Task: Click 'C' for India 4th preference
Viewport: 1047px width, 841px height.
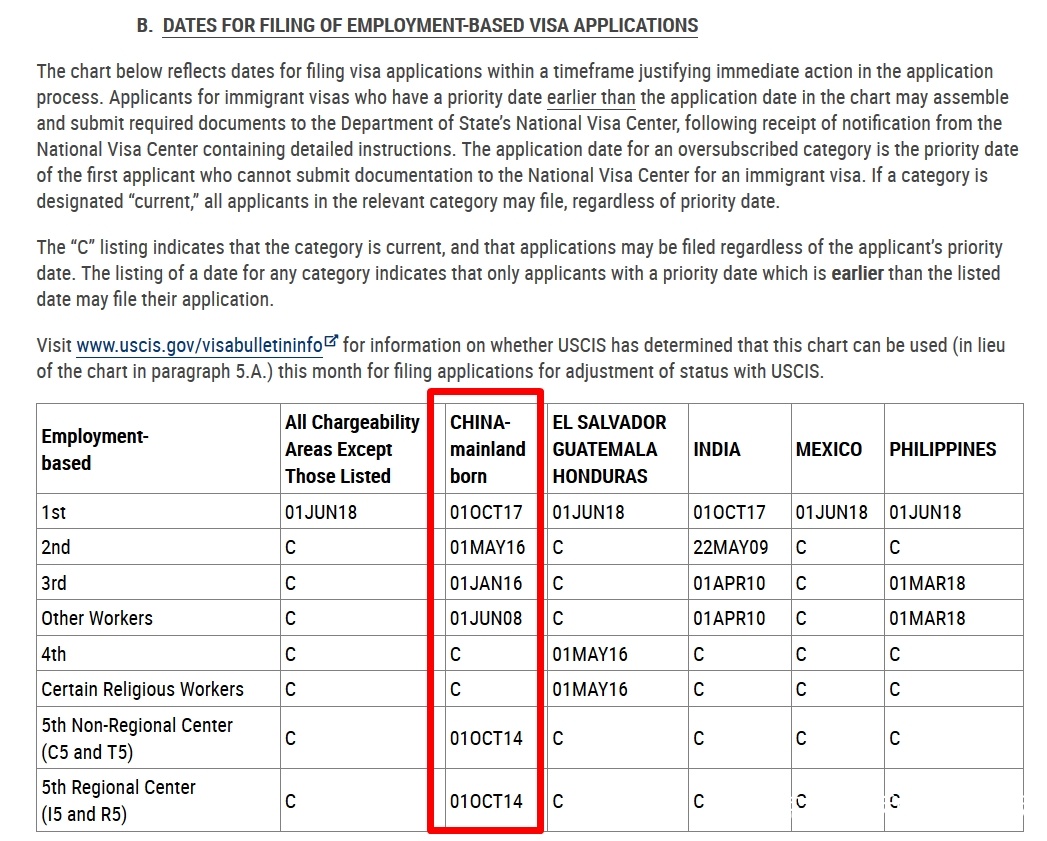Action: click(698, 654)
